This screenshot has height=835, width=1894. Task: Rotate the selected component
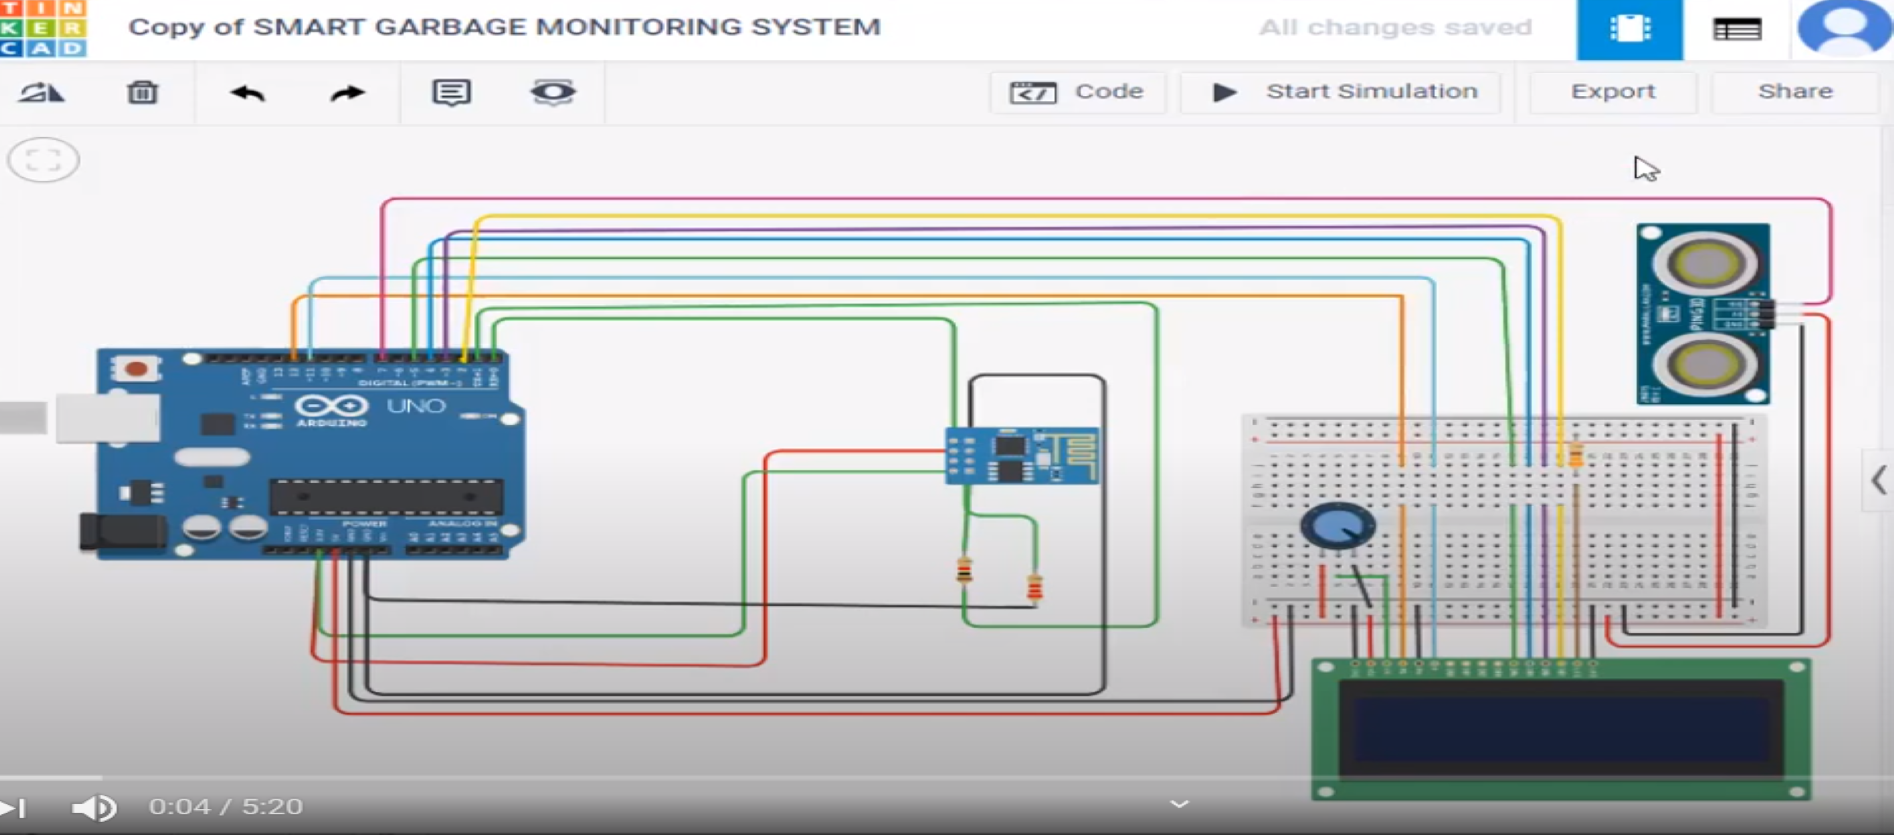pyautogui.click(x=42, y=93)
